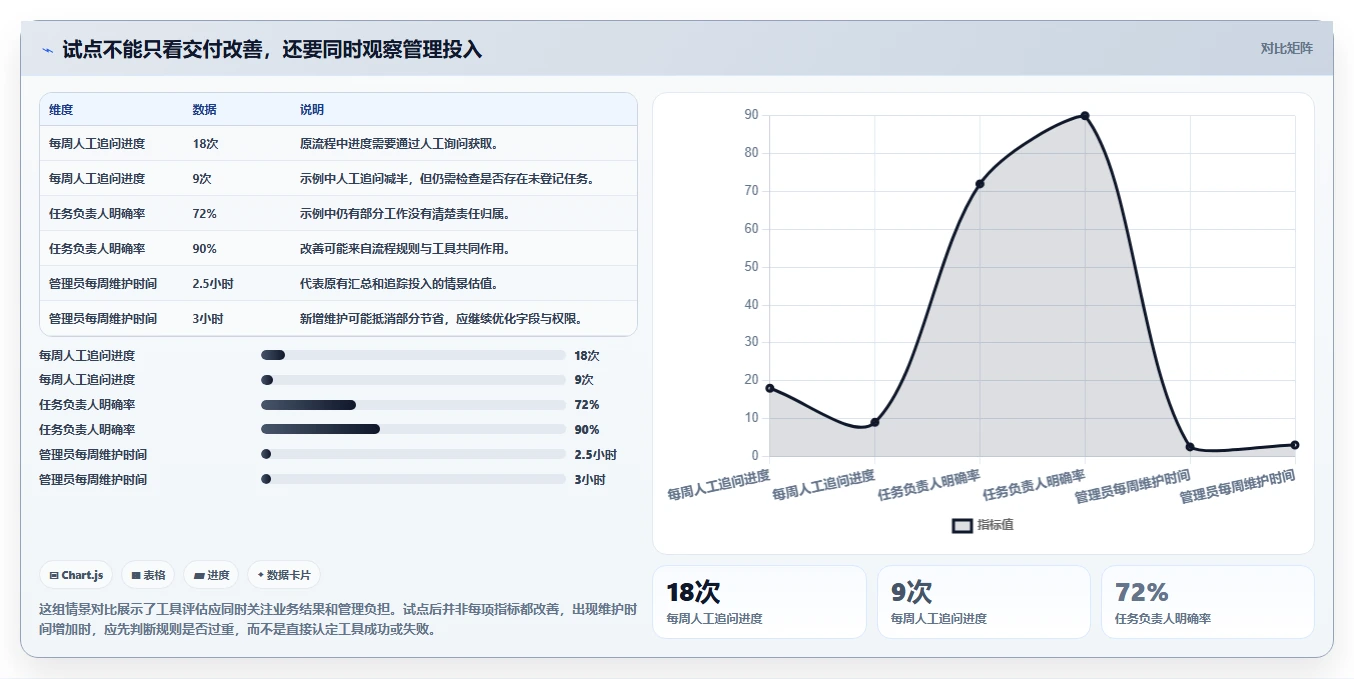Viewport: 1354px width, 679px height.
Task: Click the text 原流程中进度需要通过人工询问获取。
Action: coord(399,144)
